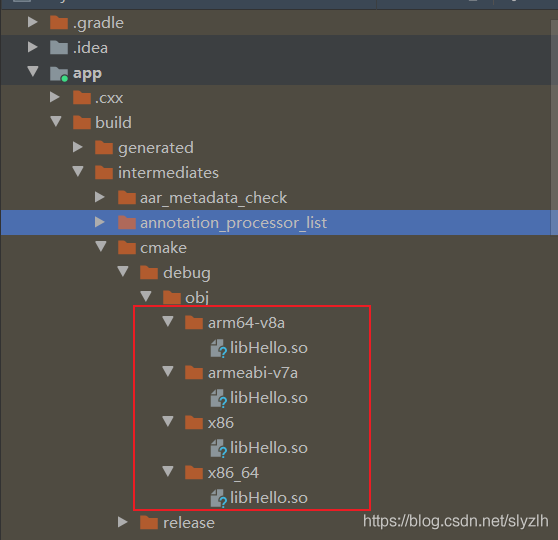The height and width of the screenshot is (540, 558).
Task: Click the annotation_processor_list folder icon
Action: click(127, 222)
